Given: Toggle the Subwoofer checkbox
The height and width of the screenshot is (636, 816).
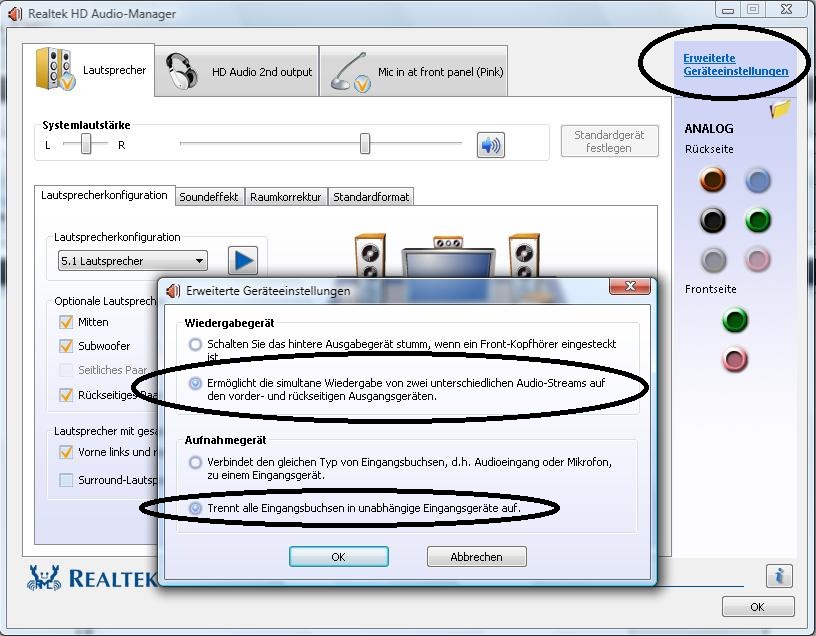Looking at the screenshot, I should [x=66, y=346].
